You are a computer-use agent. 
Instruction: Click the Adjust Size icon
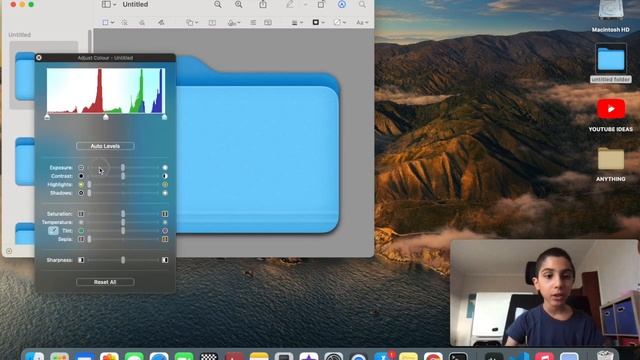point(268,22)
